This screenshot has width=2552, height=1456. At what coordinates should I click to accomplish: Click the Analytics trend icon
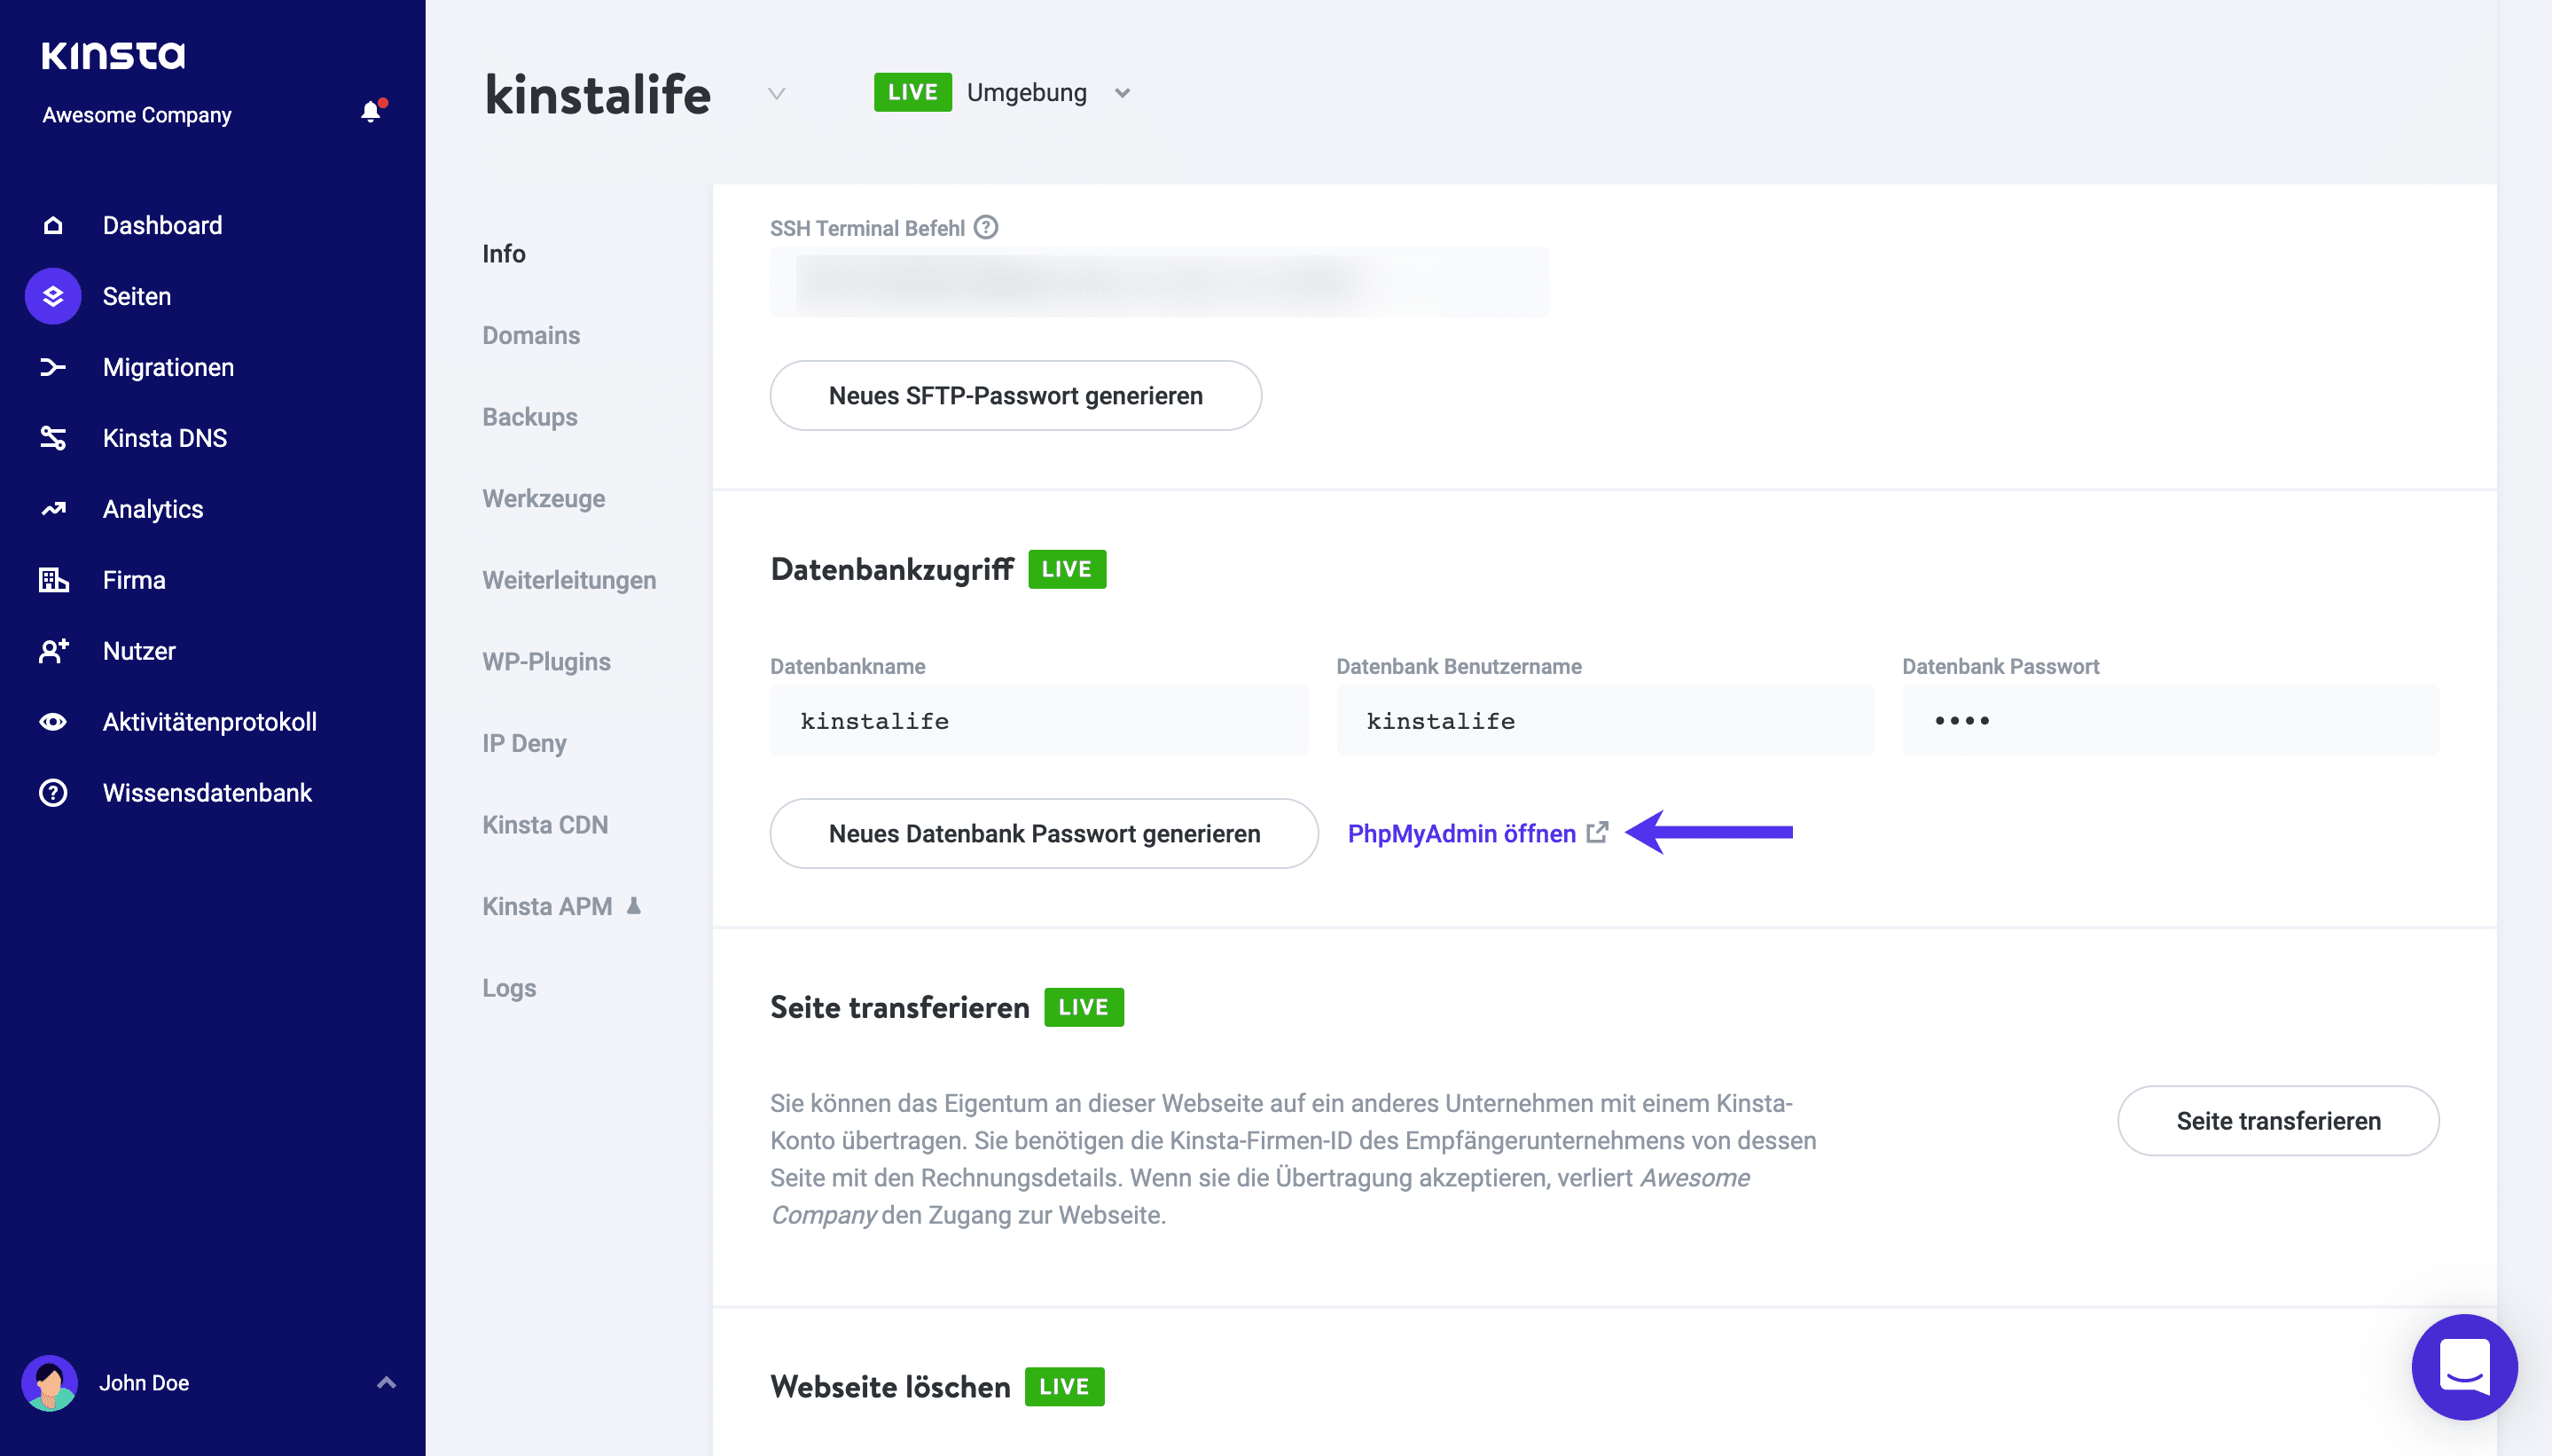(53, 509)
